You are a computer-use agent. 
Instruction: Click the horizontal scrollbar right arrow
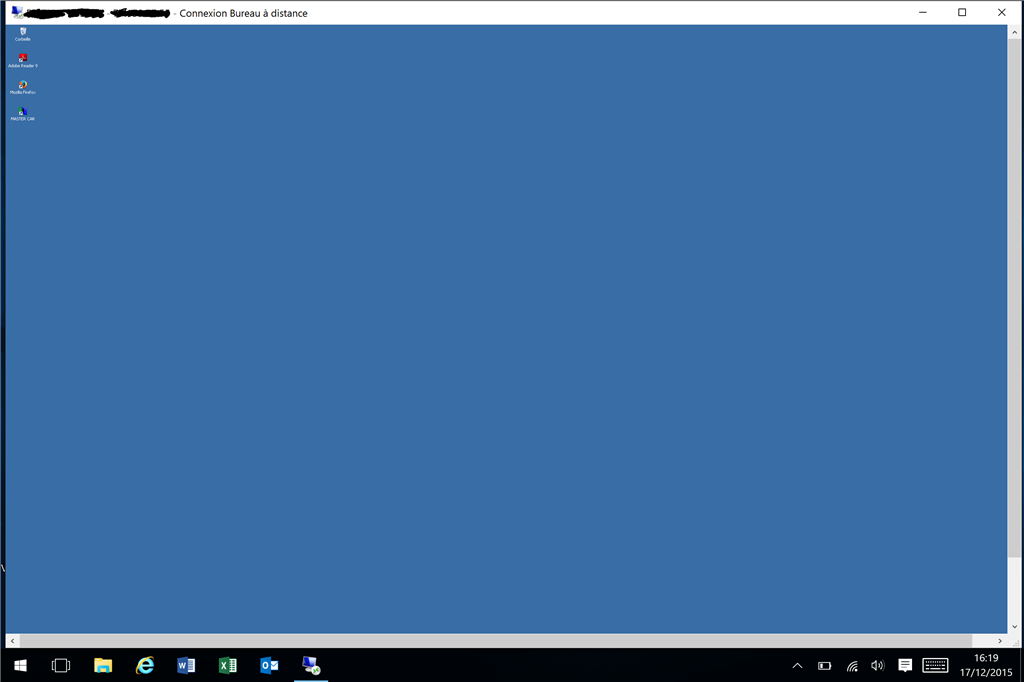point(1000,641)
